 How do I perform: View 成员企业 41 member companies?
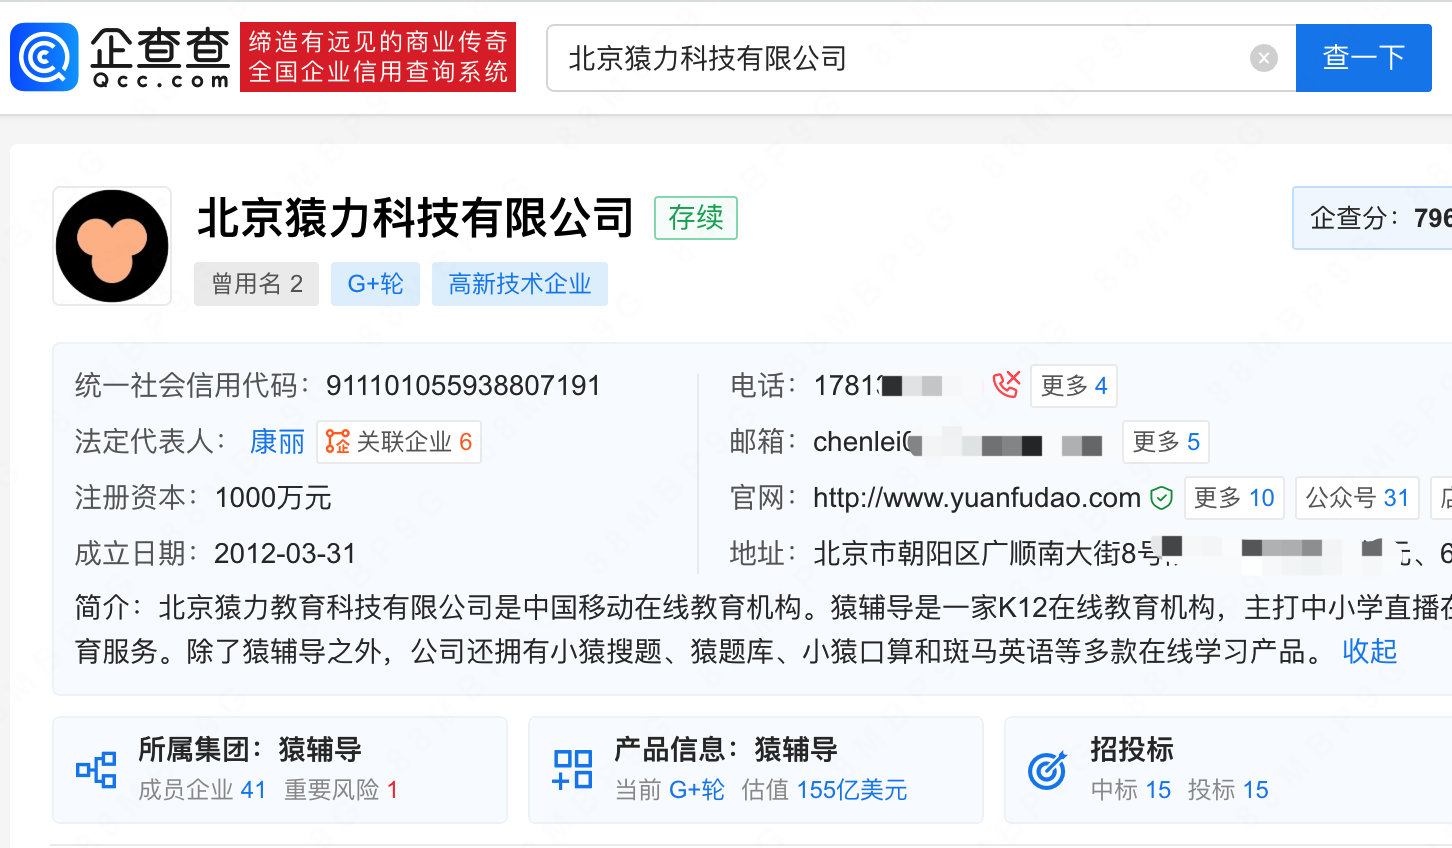(202, 790)
